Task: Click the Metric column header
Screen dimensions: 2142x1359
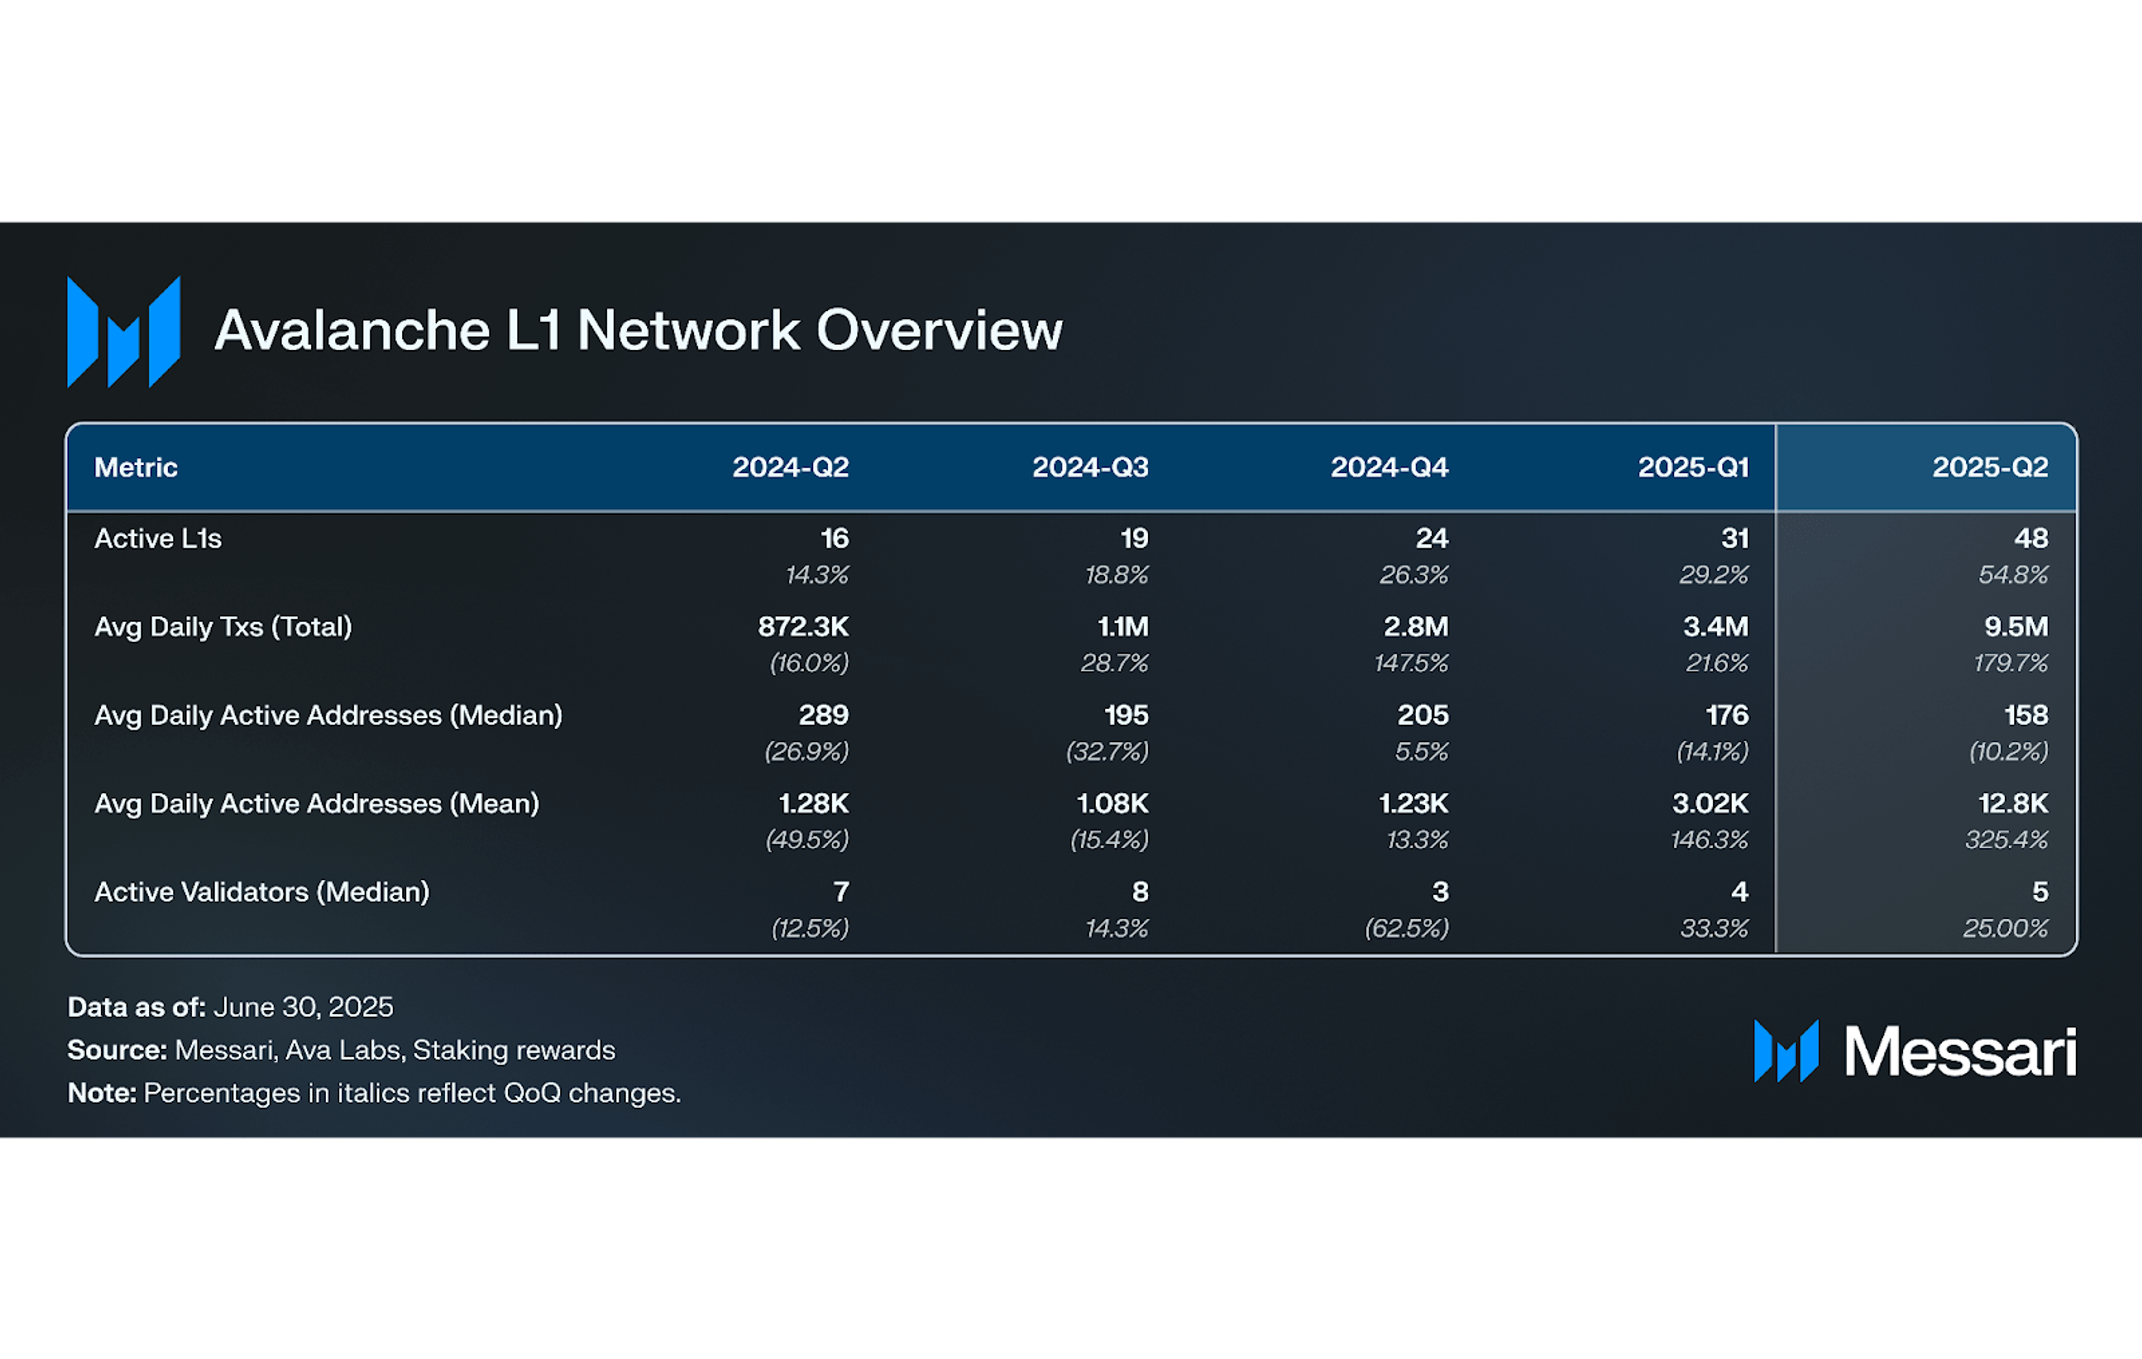Action: pos(136,467)
